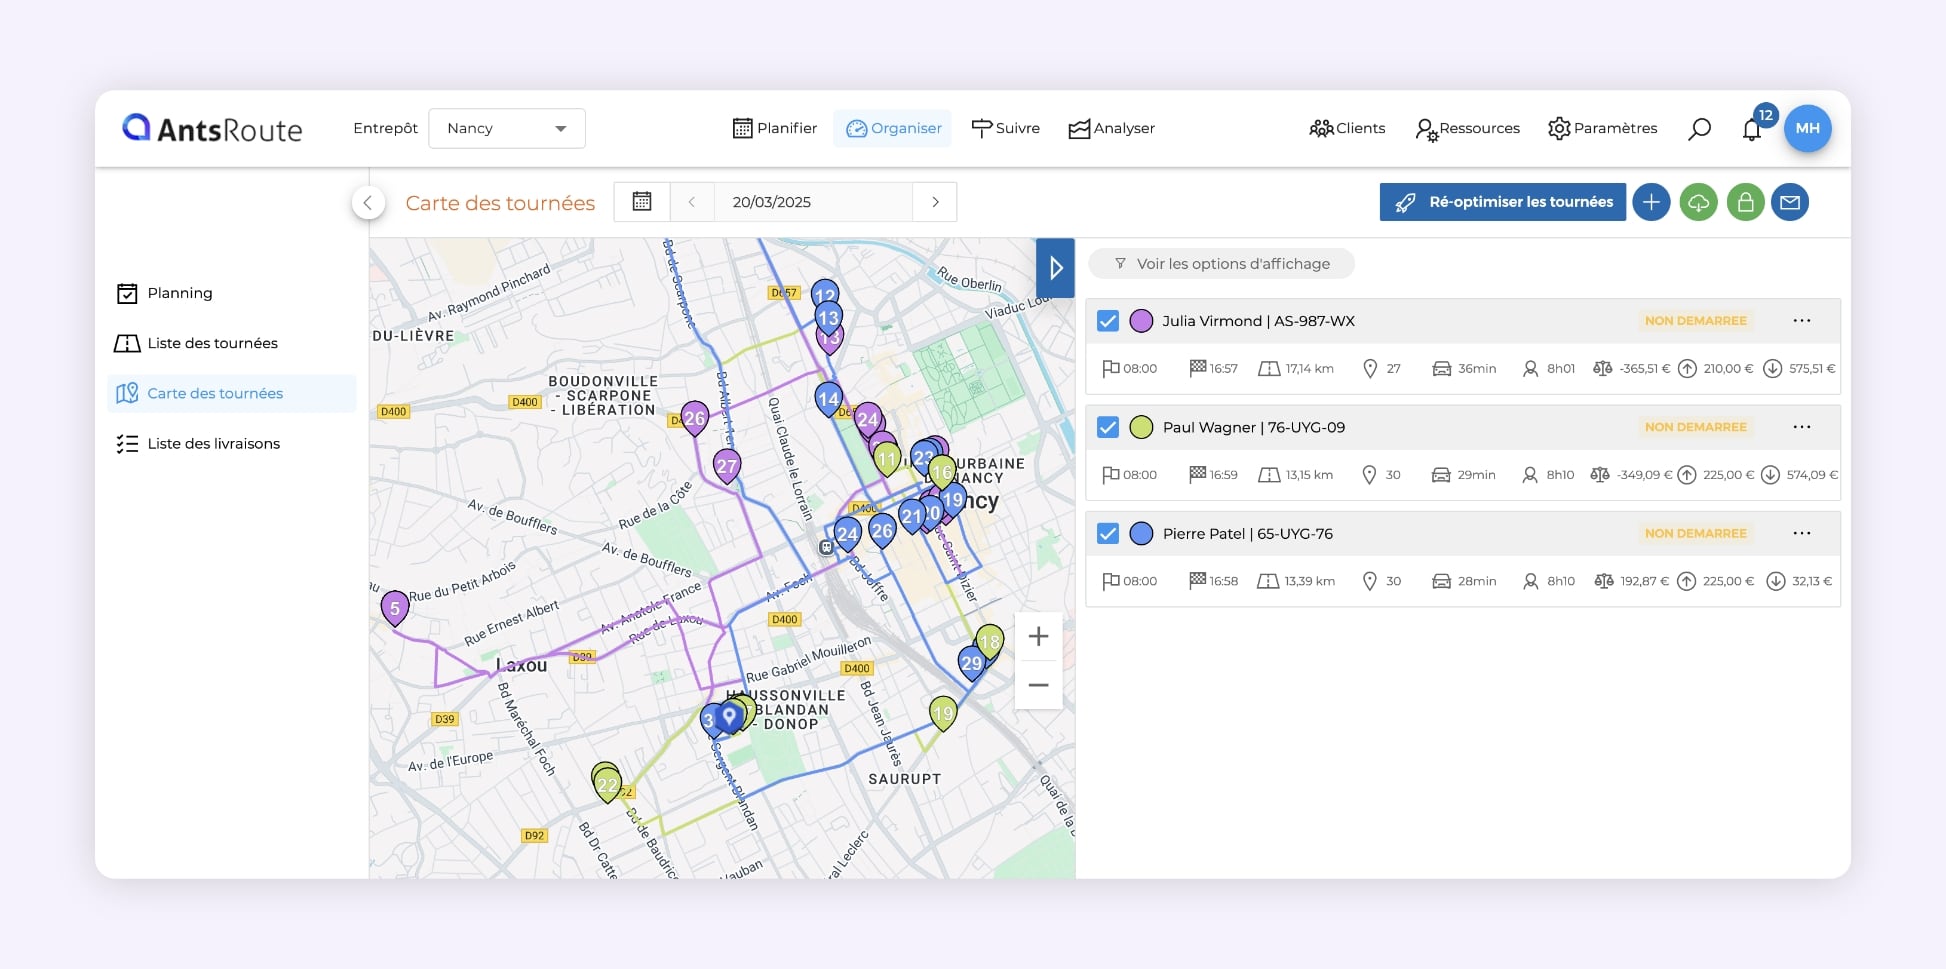Uncheck Julia Virmond route checkbox
This screenshot has height=969, width=1946.
pos(1108,321)
